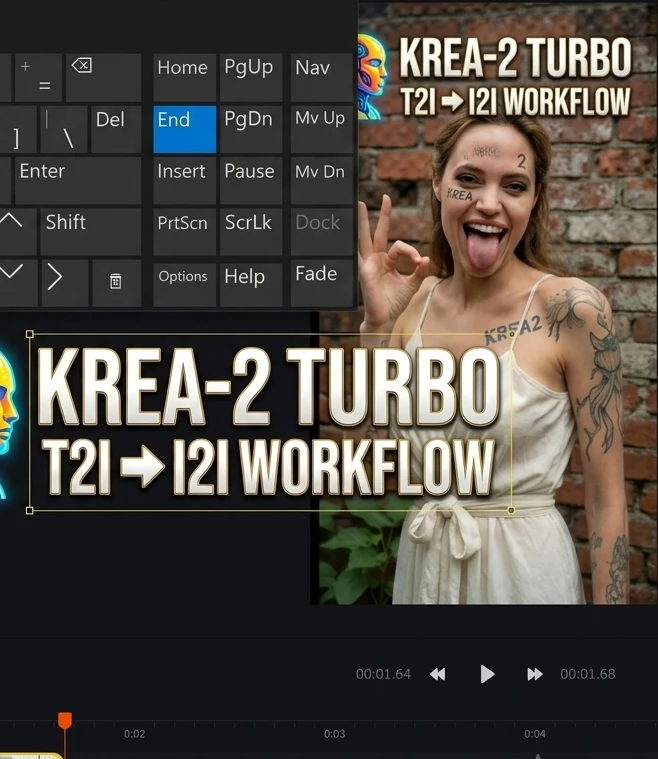Tap the PrtScn key
The width and height of the screenshot is (658, 759).
tap(184, 232)
